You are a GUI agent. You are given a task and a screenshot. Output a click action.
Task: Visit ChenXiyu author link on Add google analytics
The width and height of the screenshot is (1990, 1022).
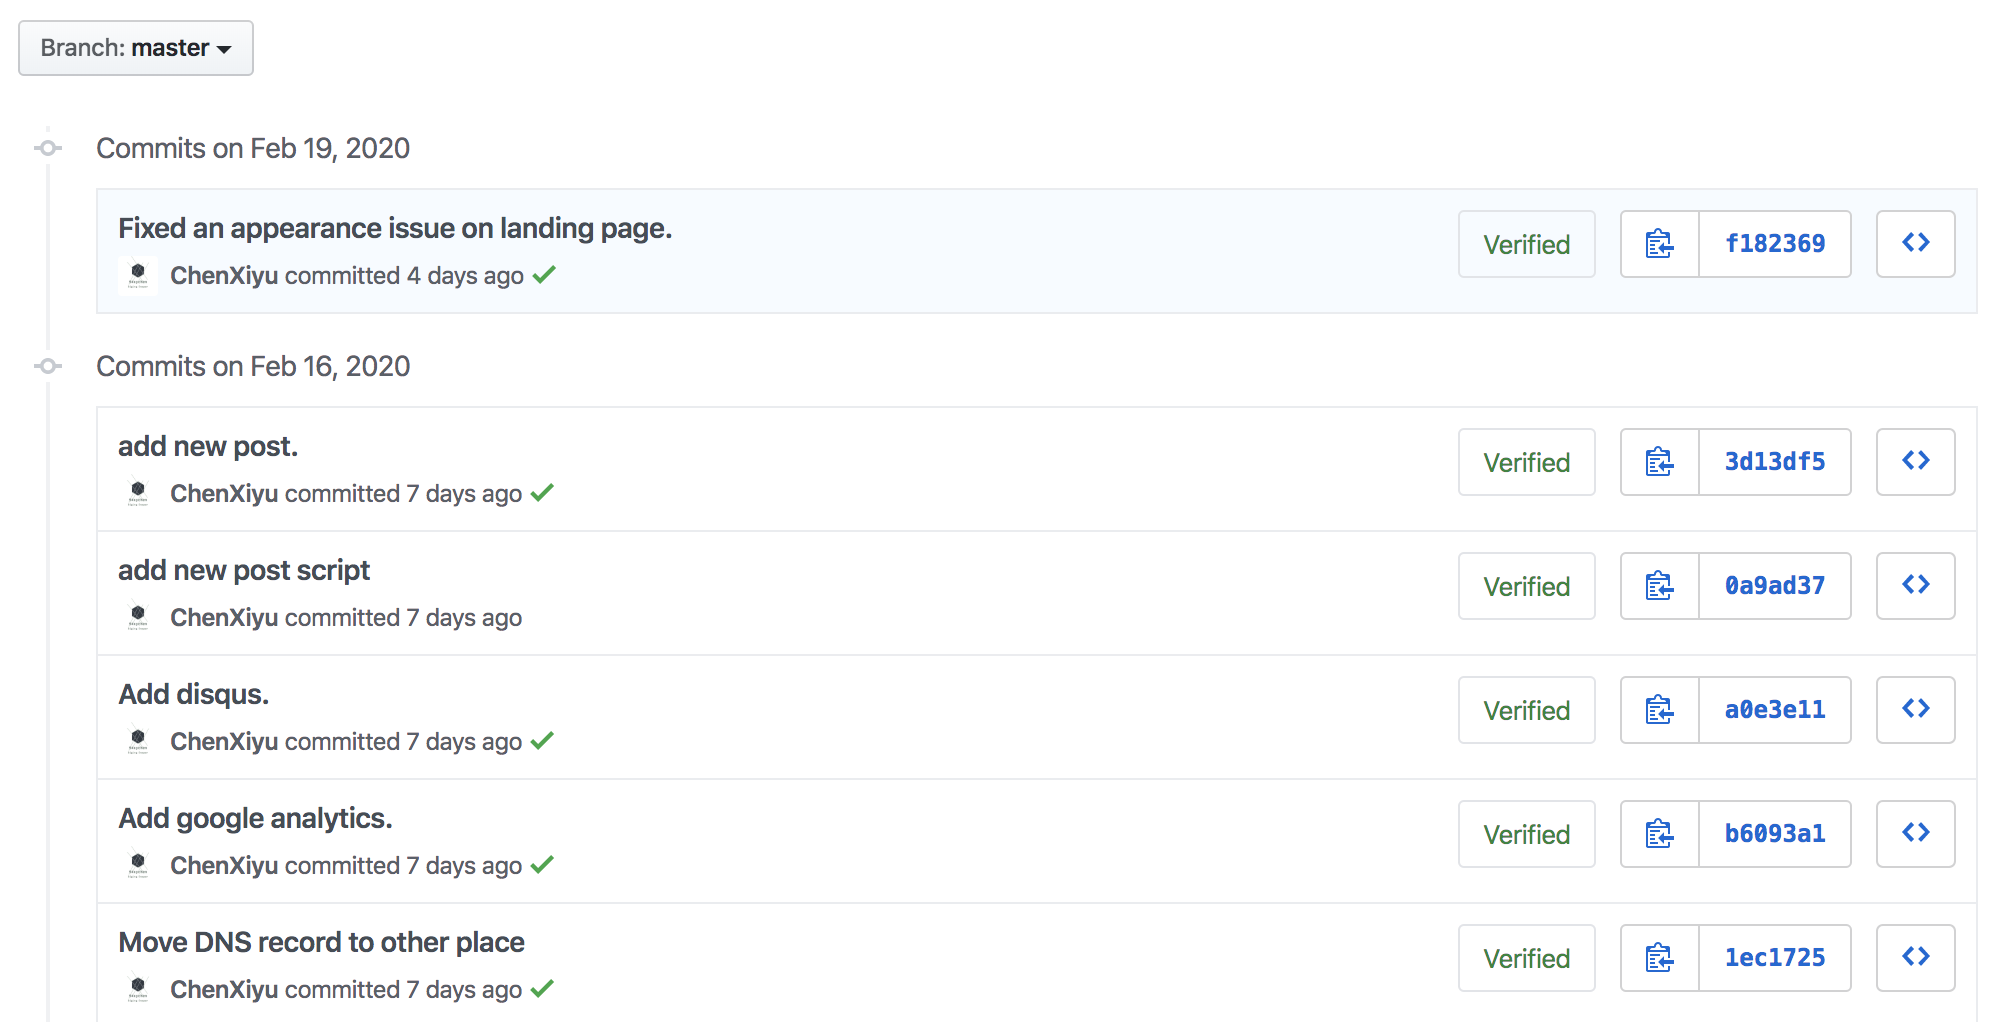coord(224,866)
